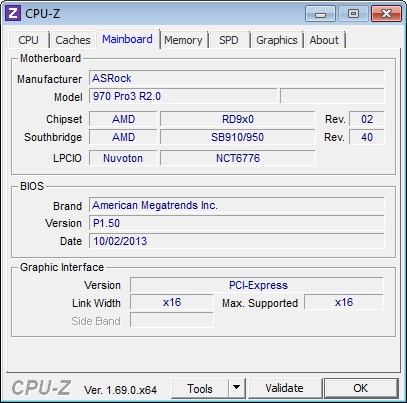Confirm with the OK button
Viewport: 407px width, 403px height.
pos(361,388)
